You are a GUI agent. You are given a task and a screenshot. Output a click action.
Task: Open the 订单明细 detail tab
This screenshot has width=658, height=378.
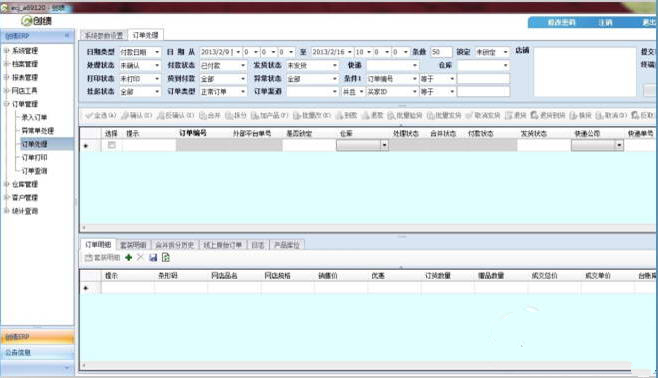coord(98,244)
